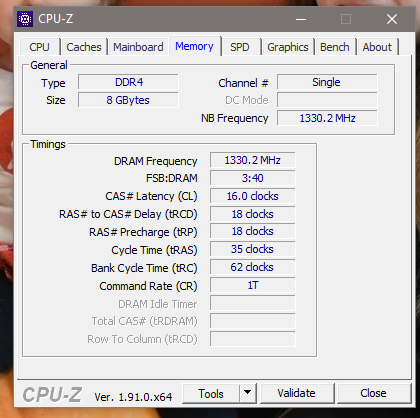Click the 'General' group heading
The image size is (420, 418).
[x=49, y=65]
